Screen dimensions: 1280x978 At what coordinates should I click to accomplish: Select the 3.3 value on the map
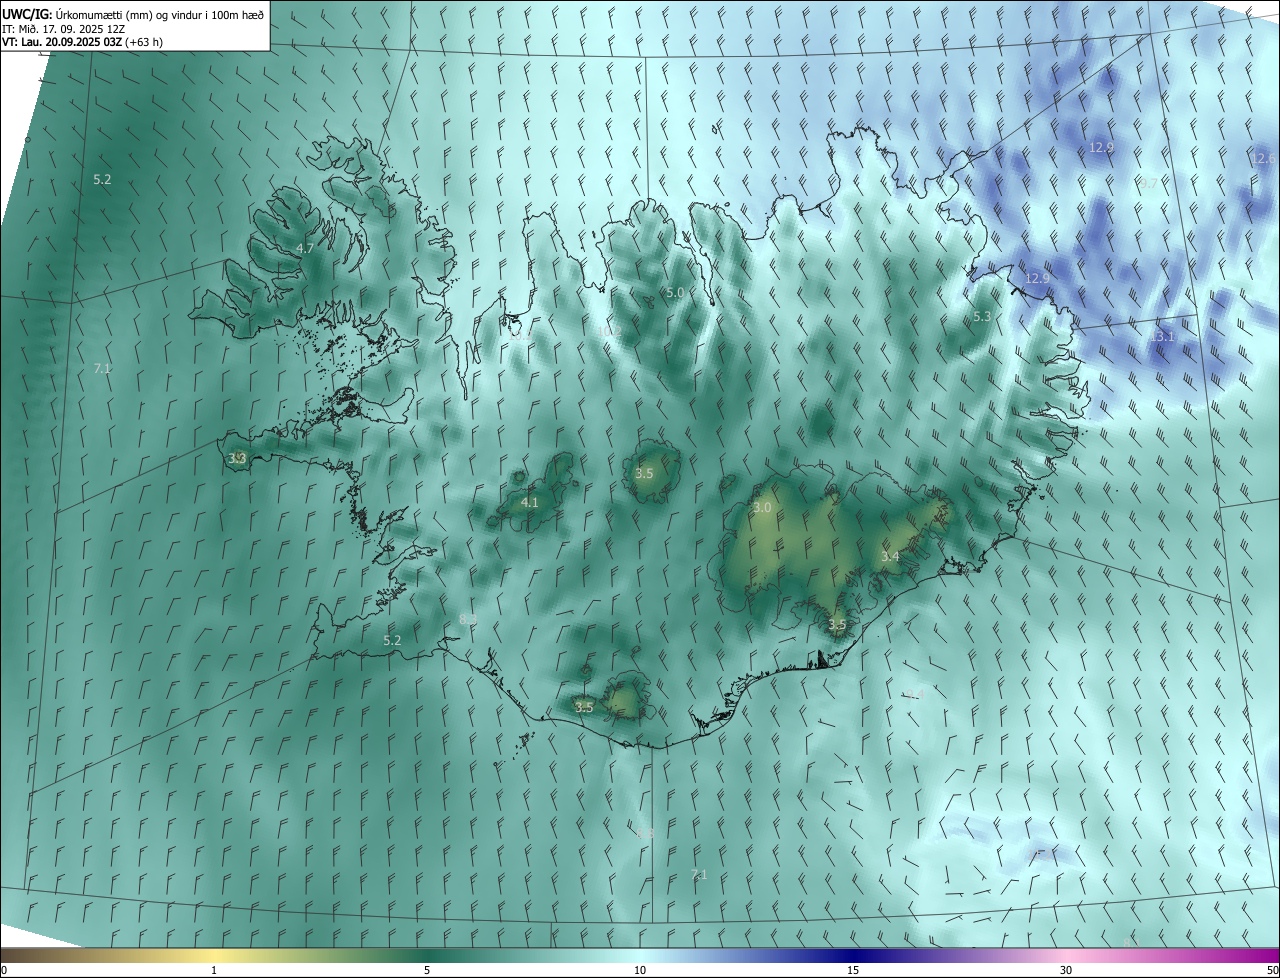coord(237,458)
